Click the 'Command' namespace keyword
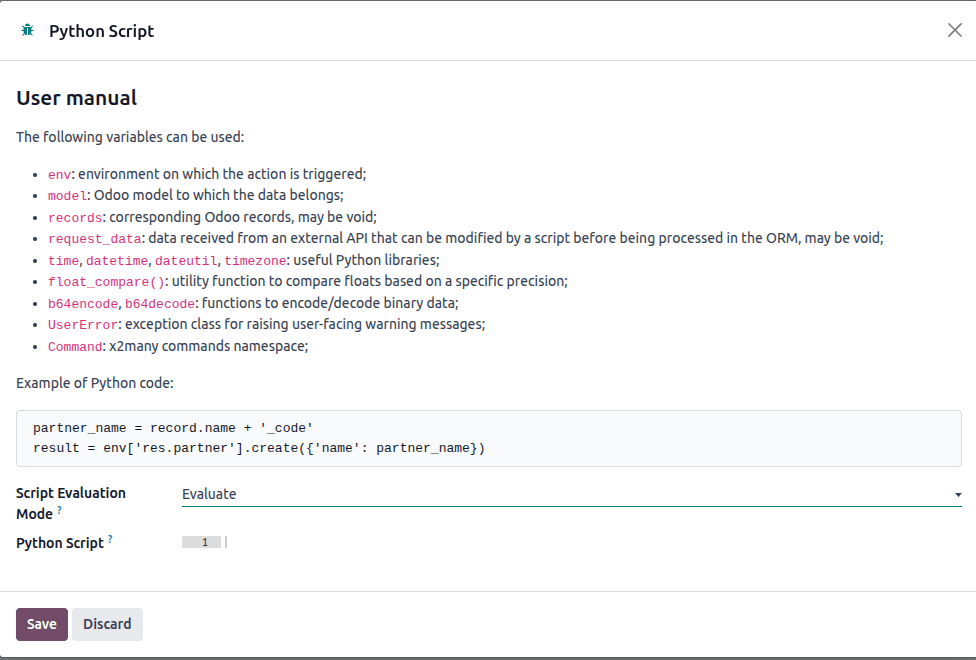Image resolution: width=976 pixels, height=660 pixels. coord(75,347)
